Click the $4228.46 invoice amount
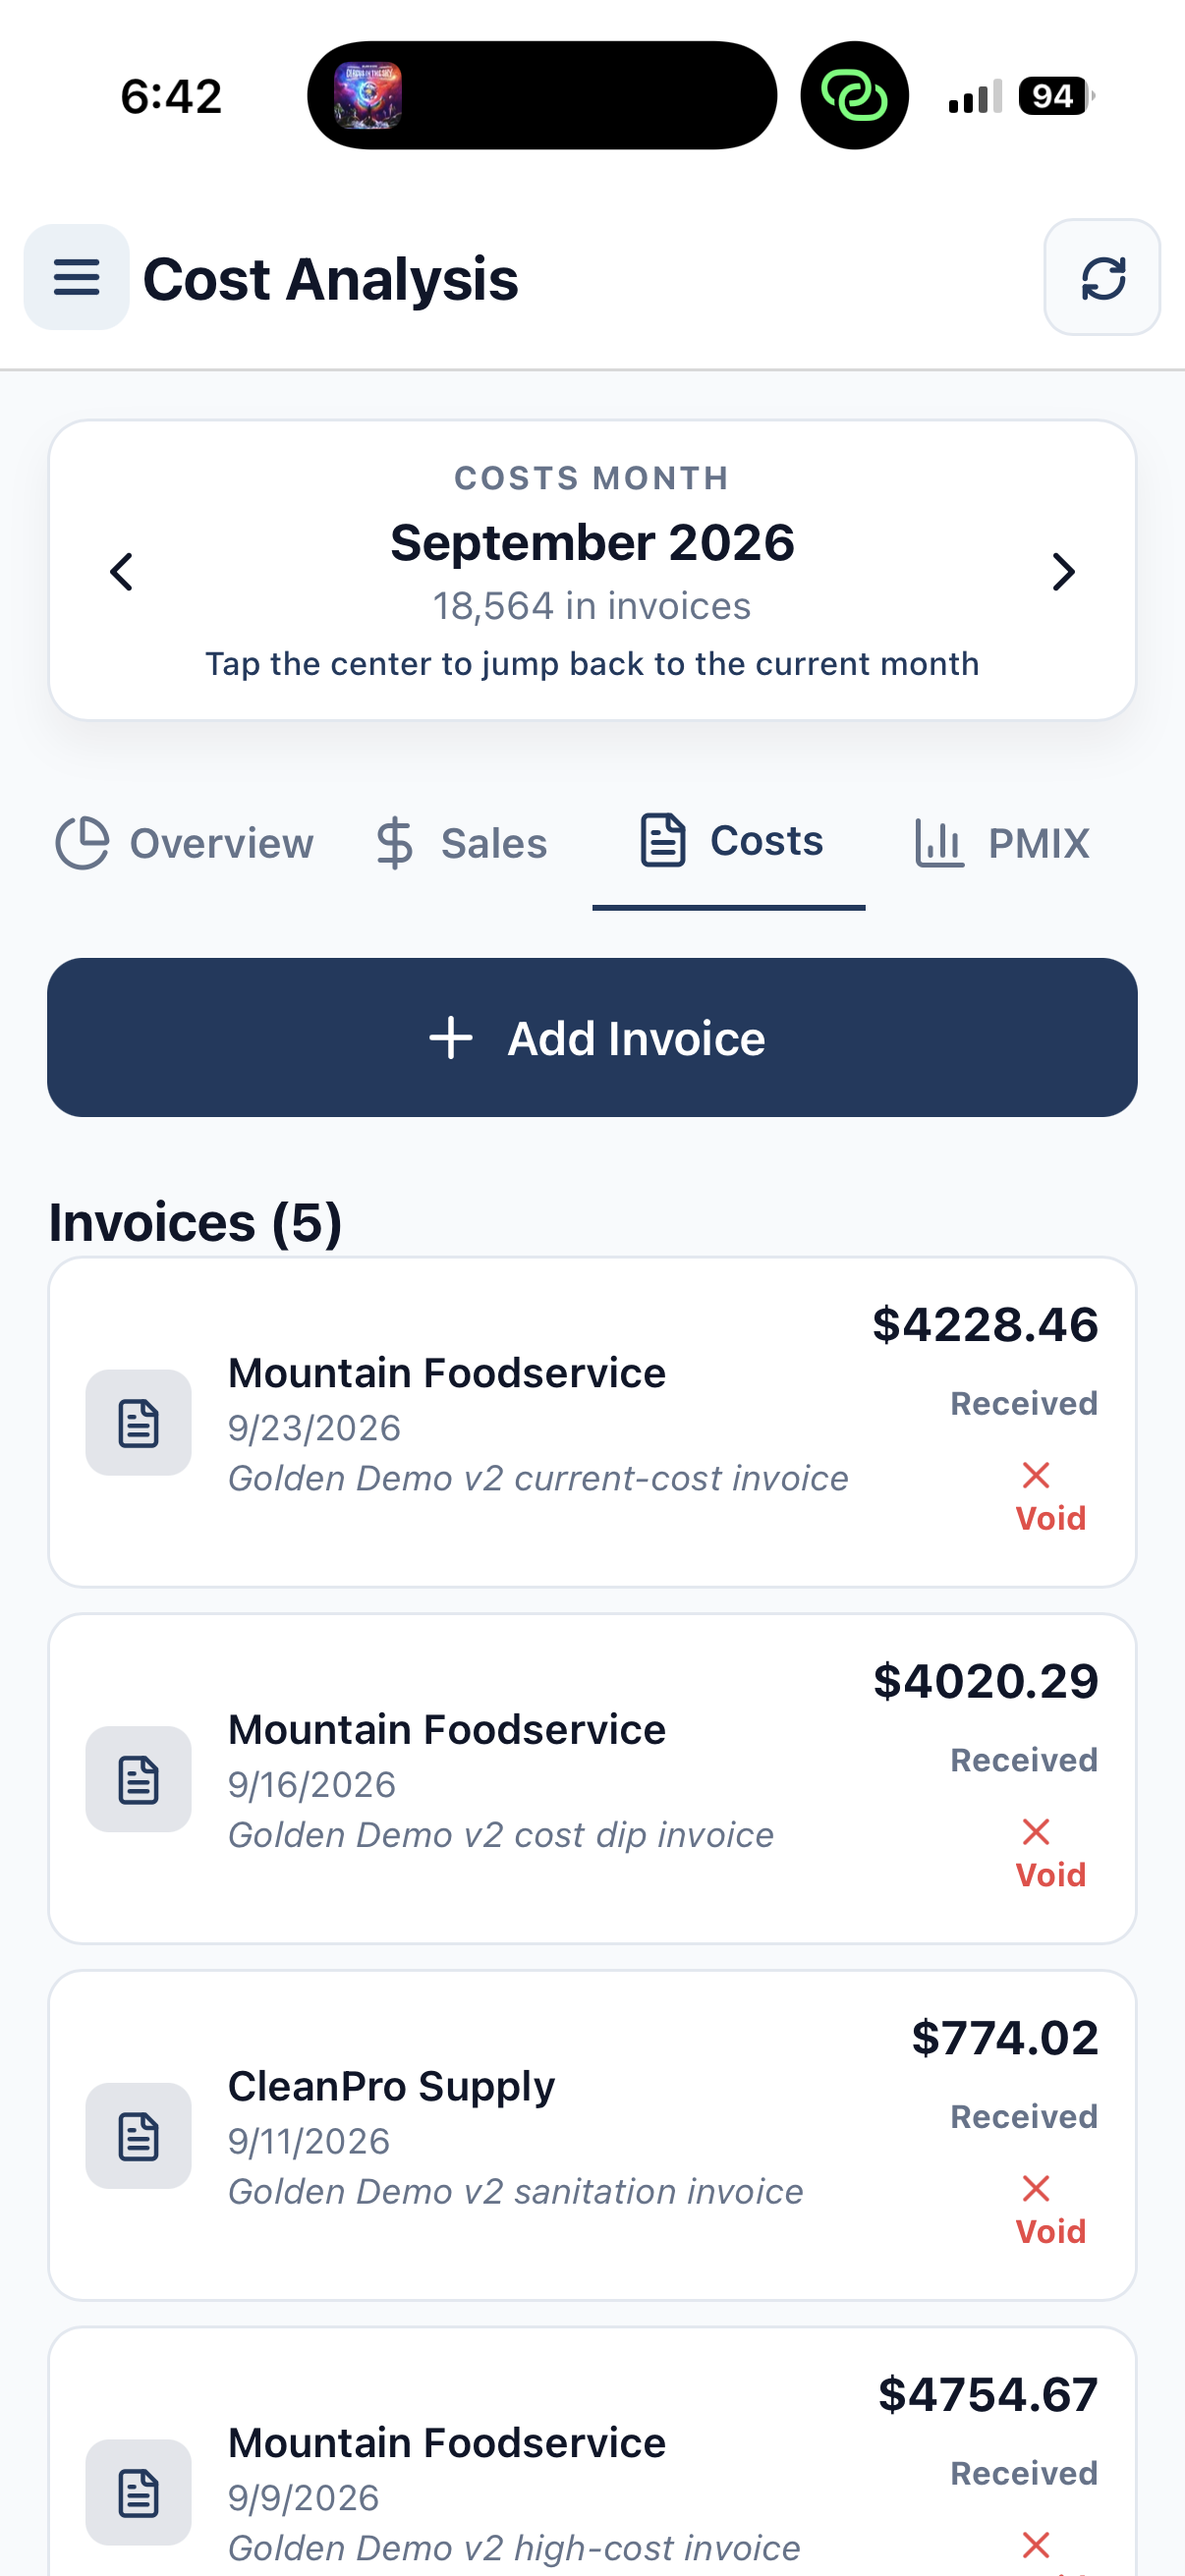Screen dimensions: 1185x2576 click(x=985, y=1325)
